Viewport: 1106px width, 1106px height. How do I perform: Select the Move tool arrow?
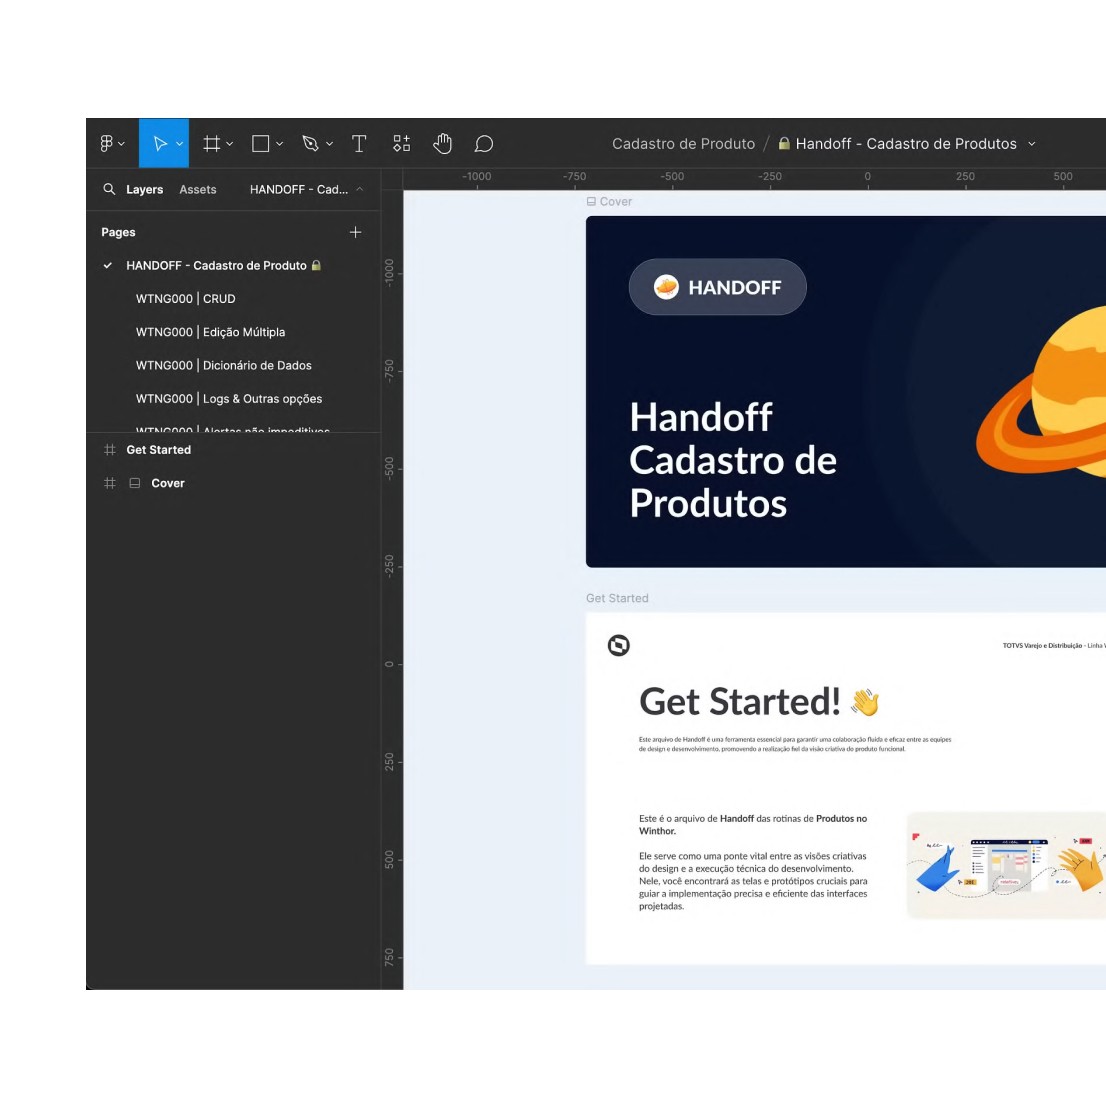[160, 144]
